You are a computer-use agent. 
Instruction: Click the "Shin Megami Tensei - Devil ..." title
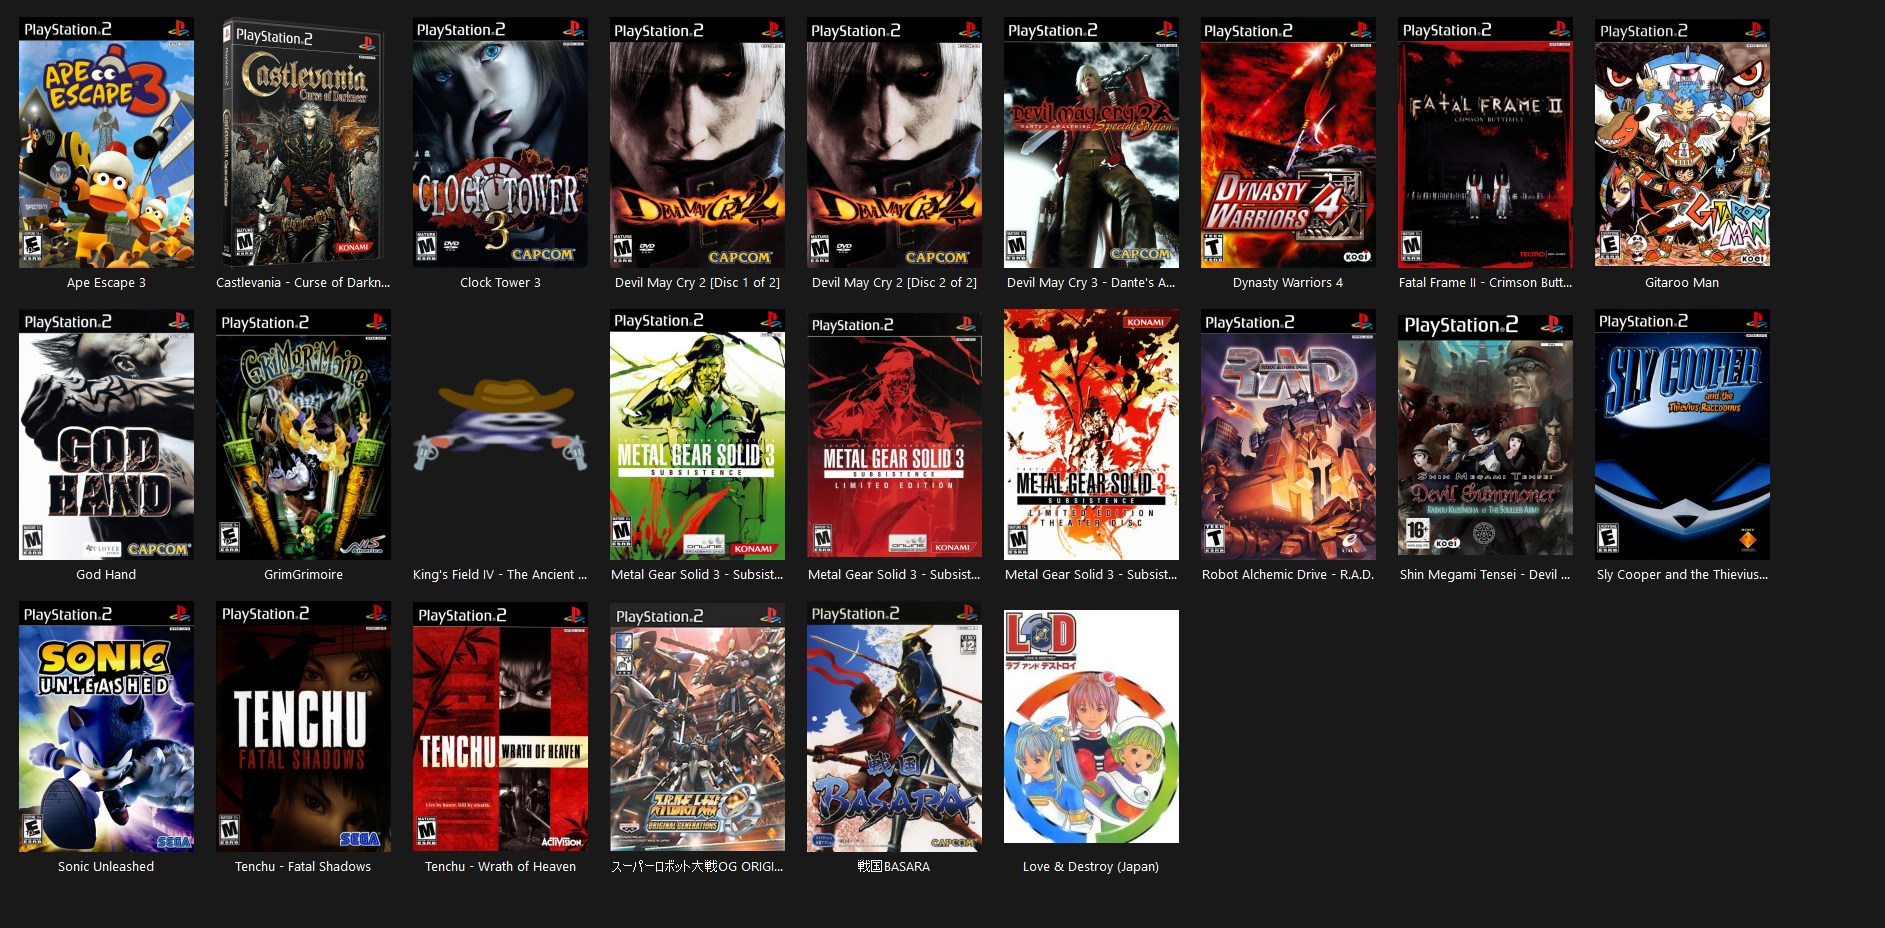1485,575
